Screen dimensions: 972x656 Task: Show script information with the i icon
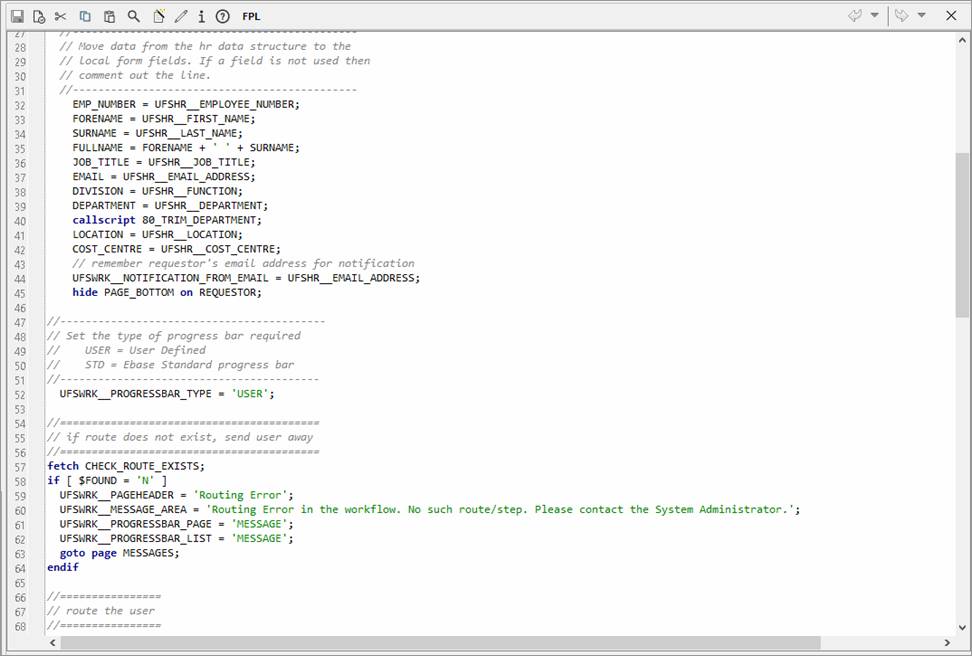pyautogui.click(x=201, y=16)
